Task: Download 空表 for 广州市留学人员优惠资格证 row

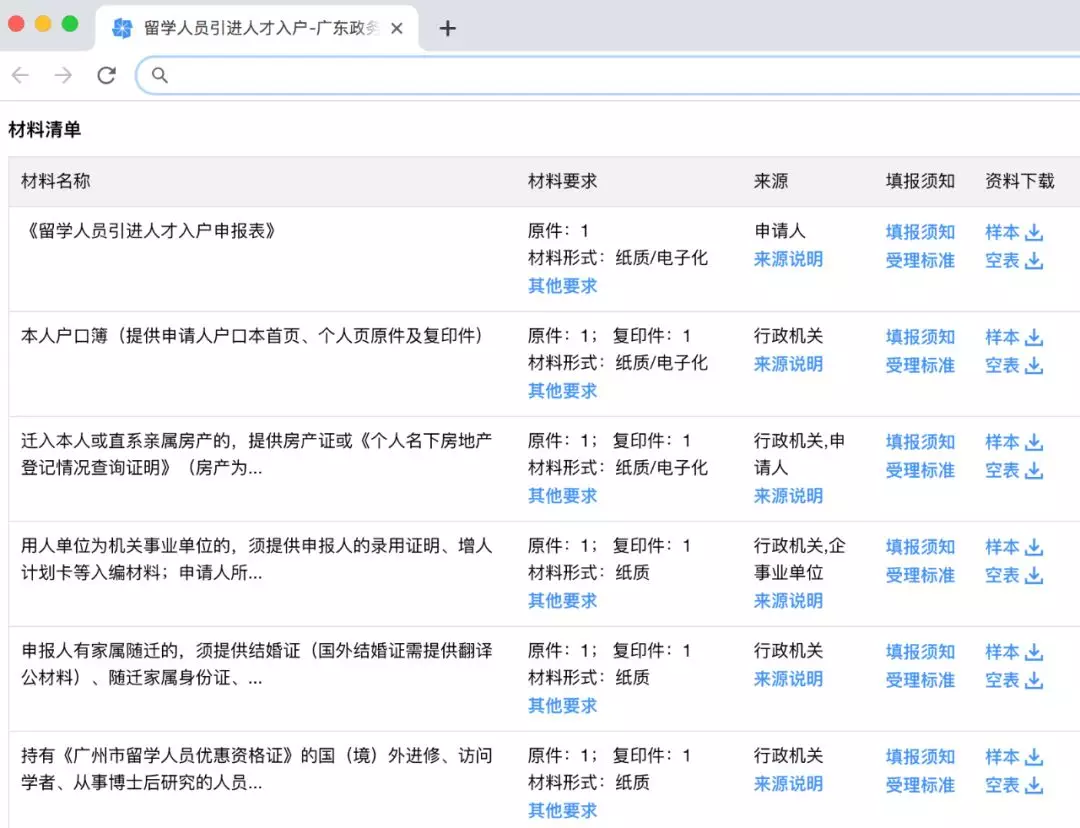Action: [1014, 785]
